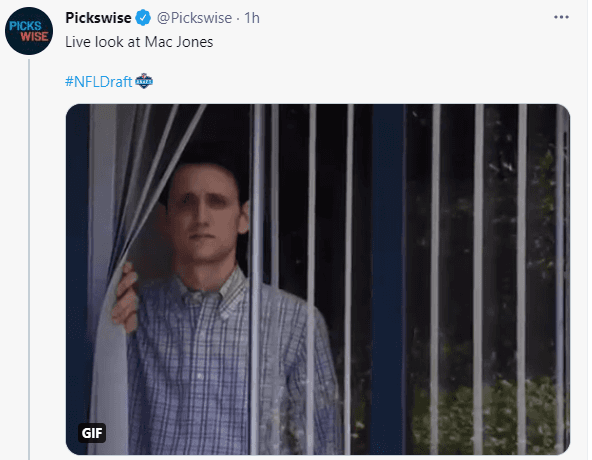The height and width of the screenshot is (460, 592).
Task: Open the Pickswise round profile avatar
Action: click(x=29, y=31)
